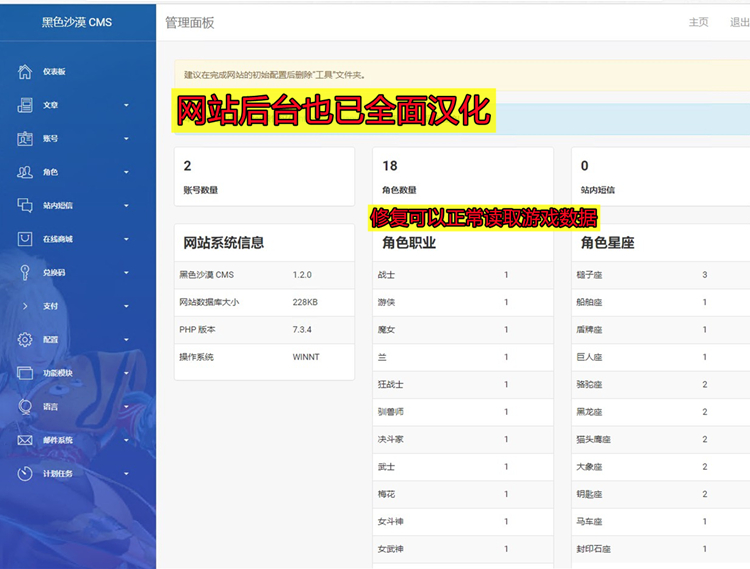
Task: Click the 角色 characters people icon
Action: [25, 172]
